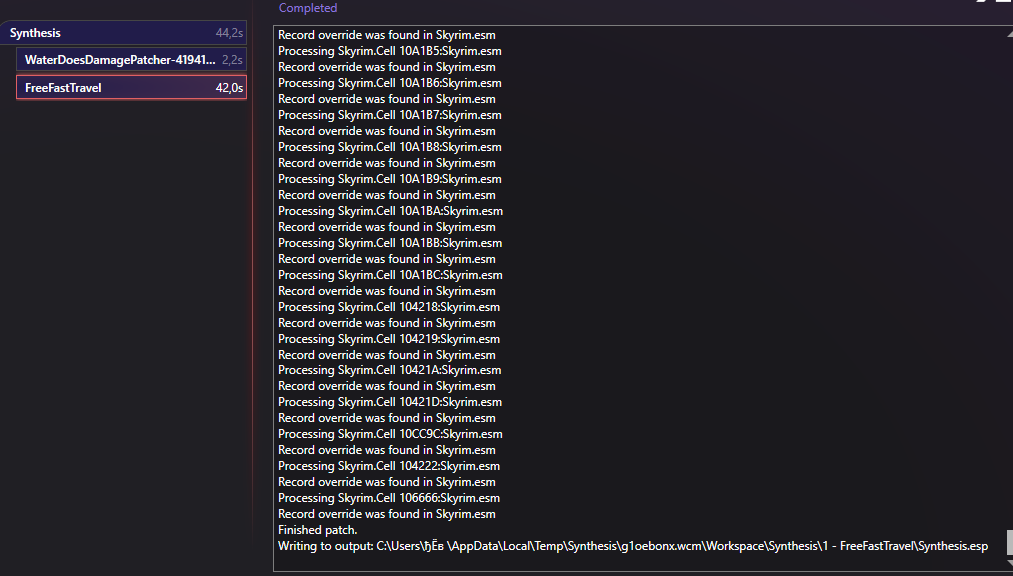The height and width of the screenshot is (576, 1013).
Task: Click log line Processing Skyrim.Cell 10A1BA
Action: coord(390,211)
